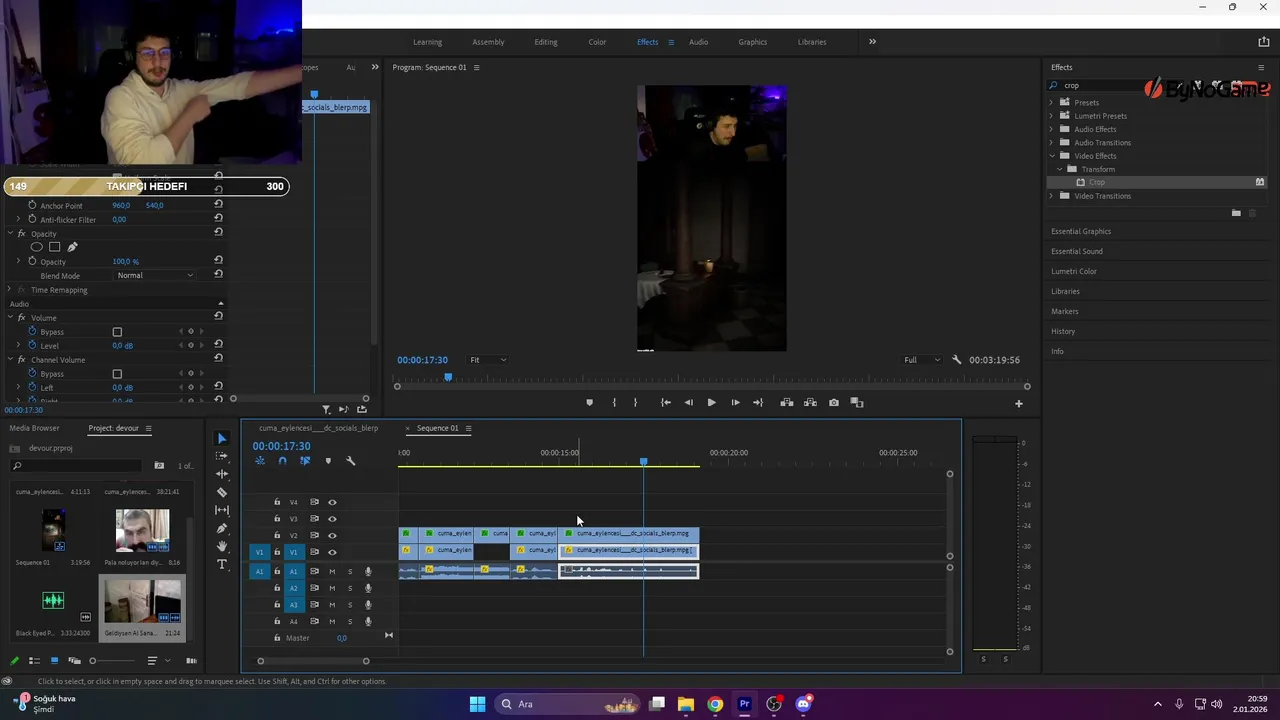Expand the Lumetri Presets folder
The image size is (1280, 720).
[1052, 116]
